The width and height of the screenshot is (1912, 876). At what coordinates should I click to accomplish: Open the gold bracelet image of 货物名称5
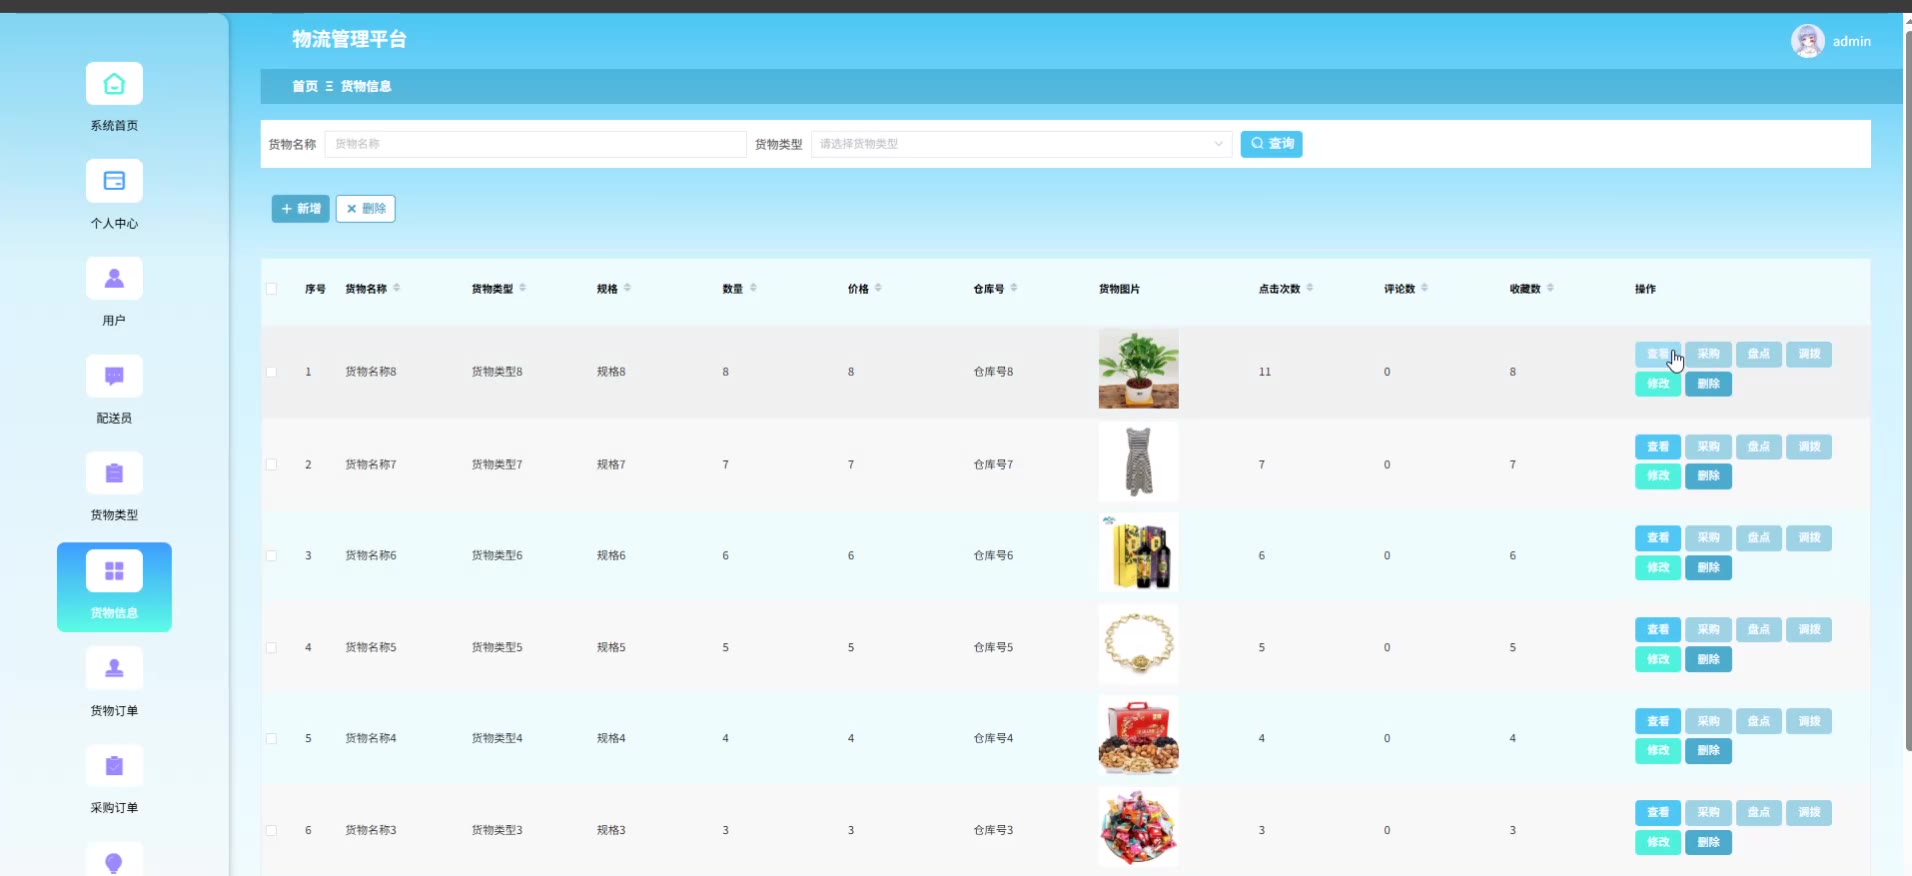(1138, 644)
